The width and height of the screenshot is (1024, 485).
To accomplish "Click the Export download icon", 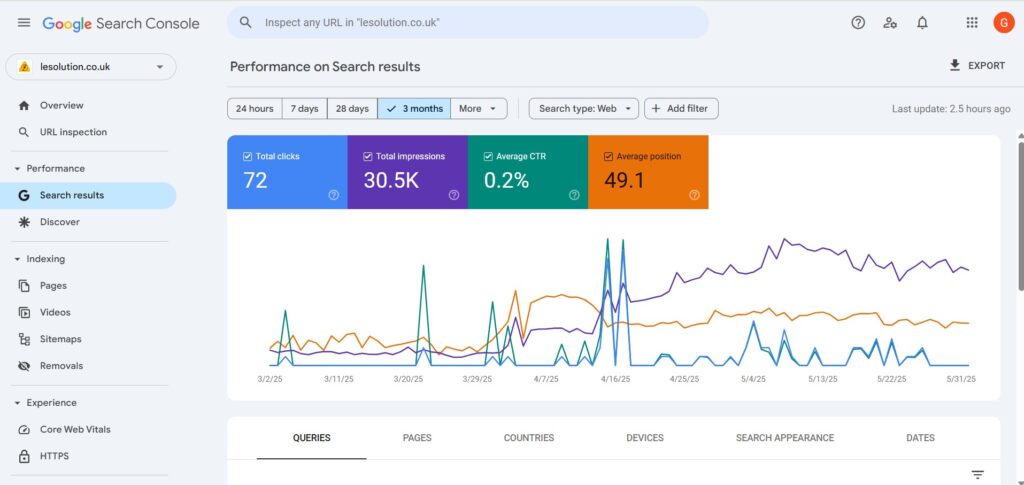I will click(x=955, y=65).
